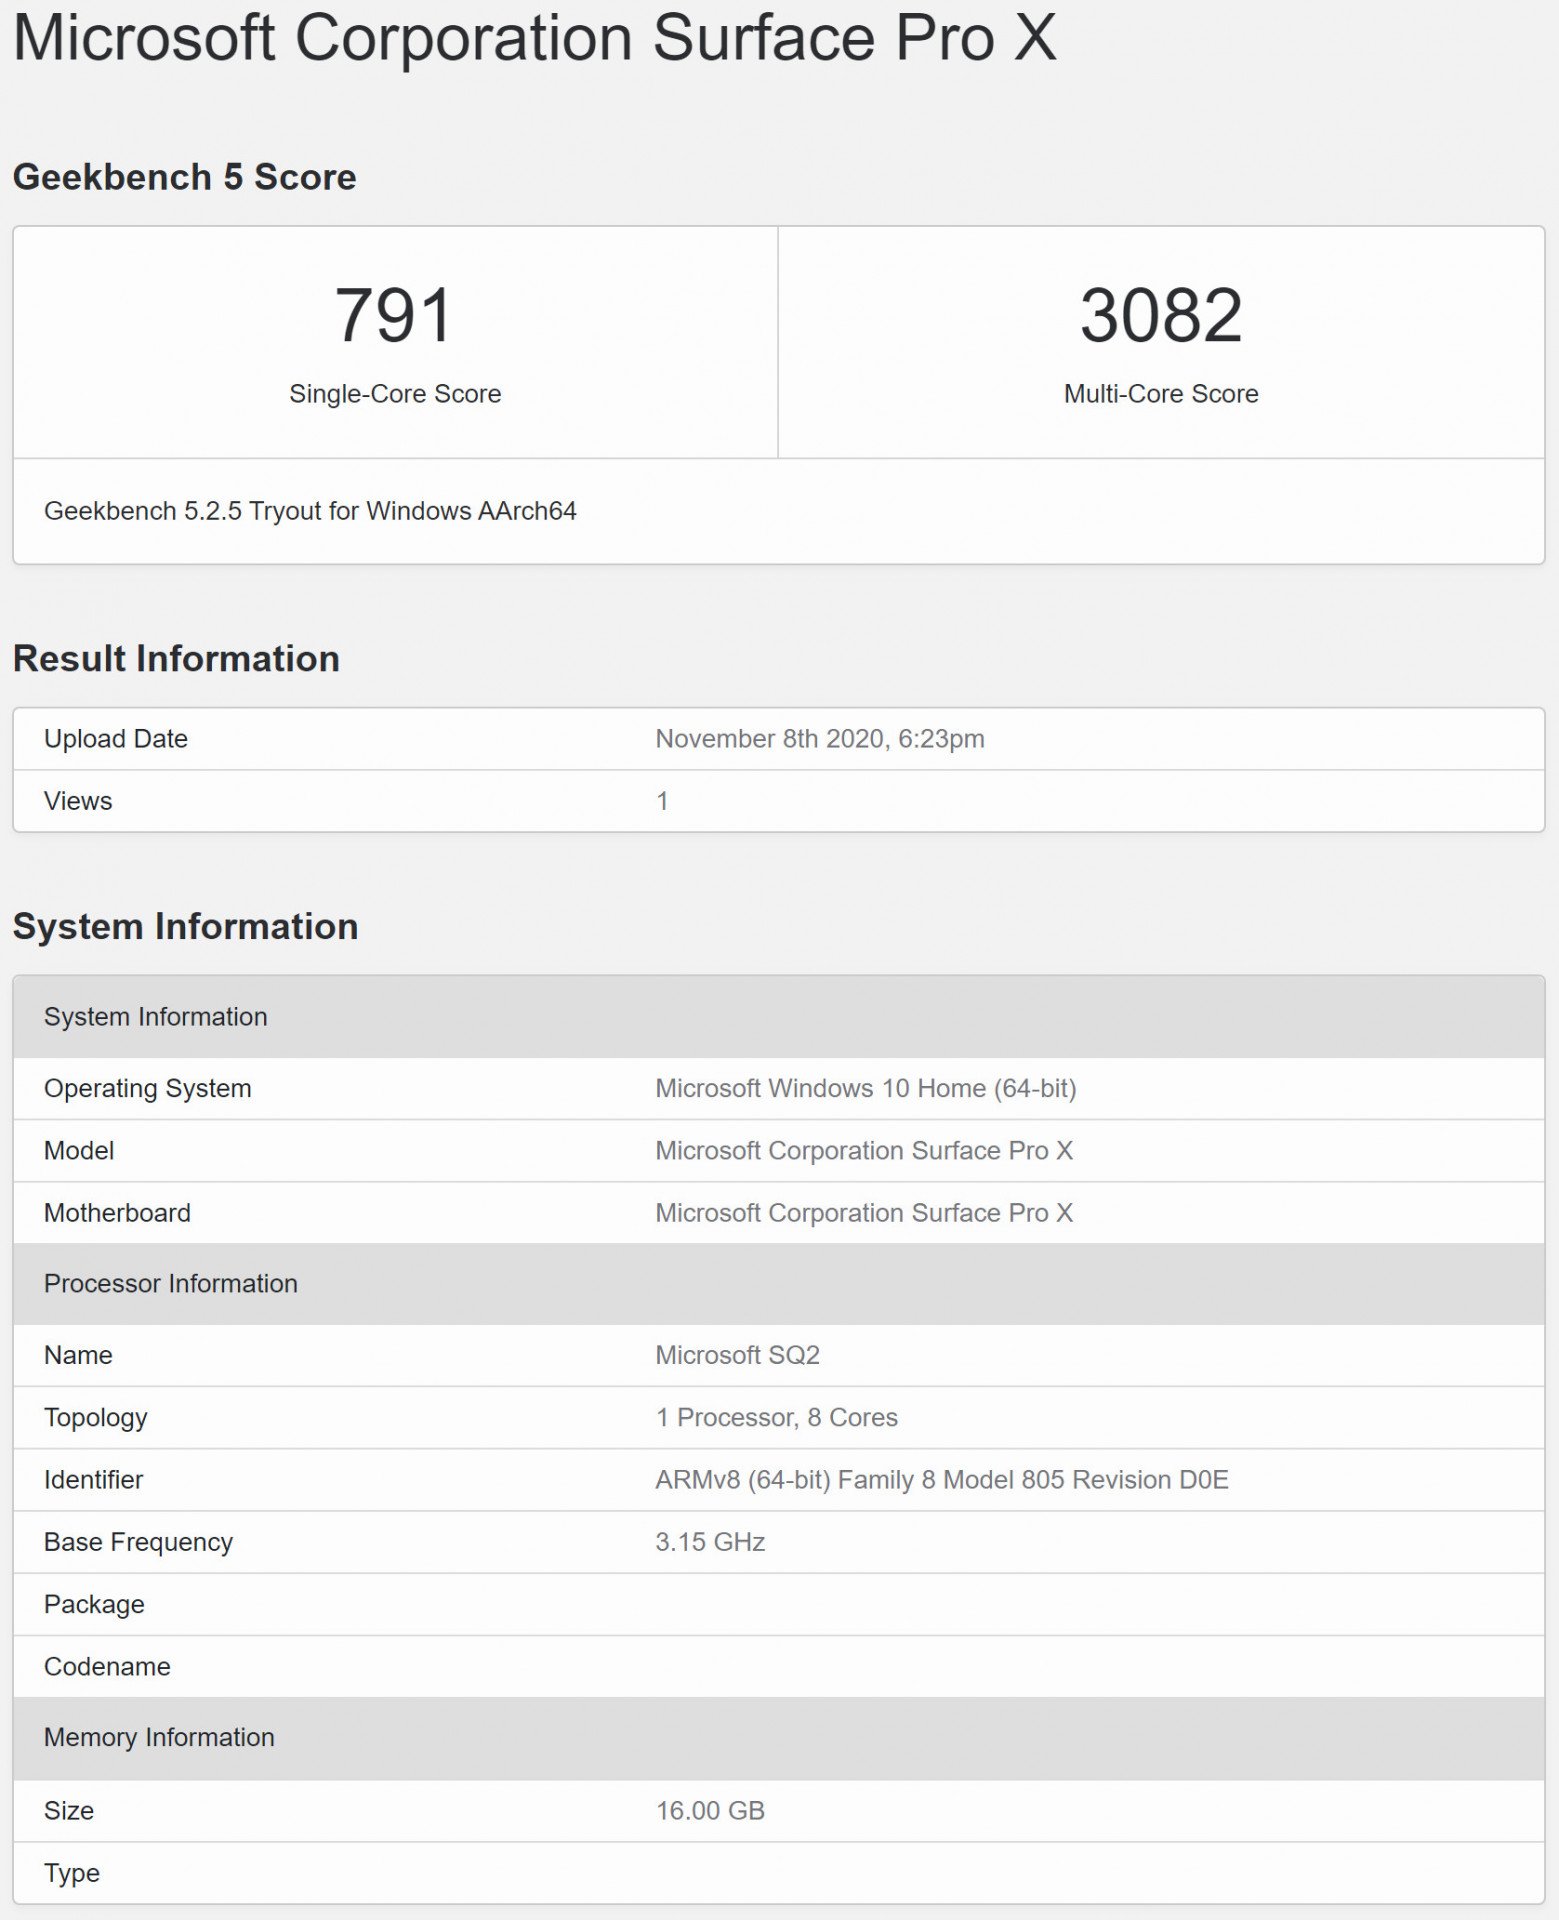This screenshot has width=1559, height=1920.
Task: Click the single-core score value 791
Action: click(394, 315)
